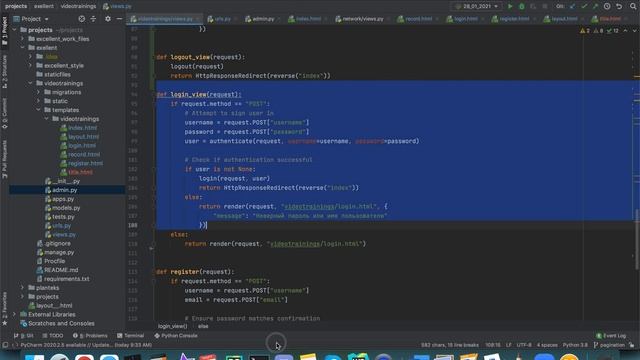Viewport: 640px width, 360px height.
Task: Toggle the 1: Project side tab
Action: [x=4, y=31]
